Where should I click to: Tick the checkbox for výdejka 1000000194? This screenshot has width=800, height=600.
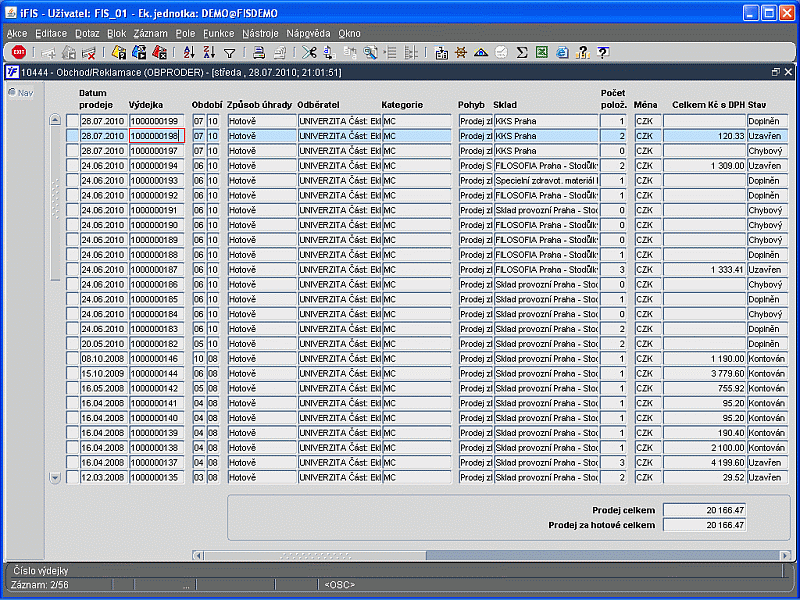72,165
